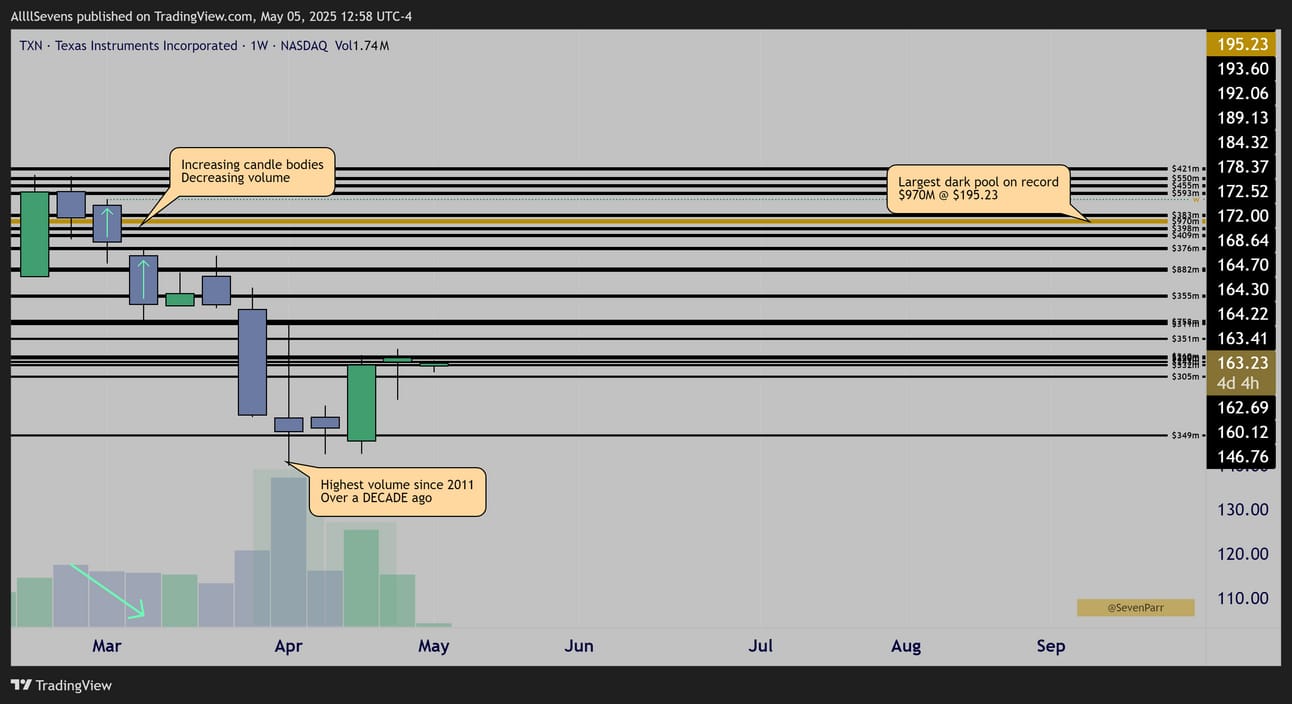
Task: Click the large green April weekly candle
Action: [361, 402]
